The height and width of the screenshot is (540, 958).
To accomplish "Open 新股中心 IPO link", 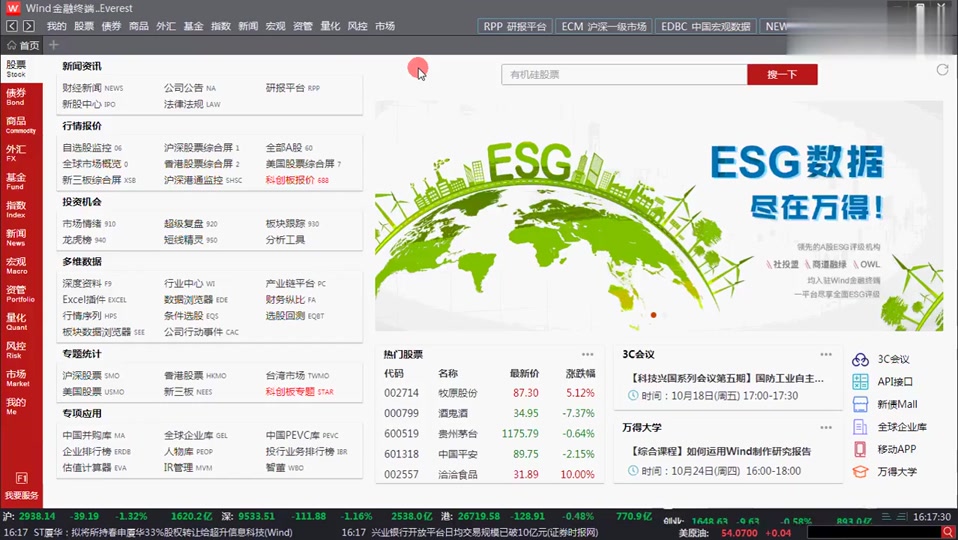I will click(89, 104).
